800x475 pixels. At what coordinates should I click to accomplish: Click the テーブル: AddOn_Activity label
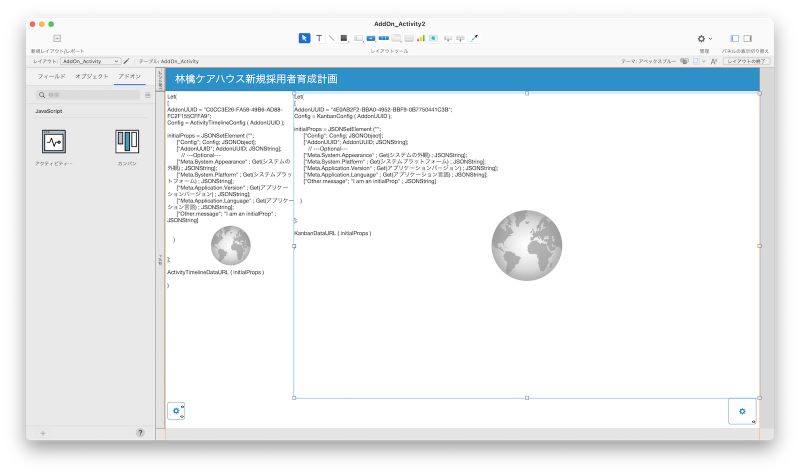tap(168, 61)
